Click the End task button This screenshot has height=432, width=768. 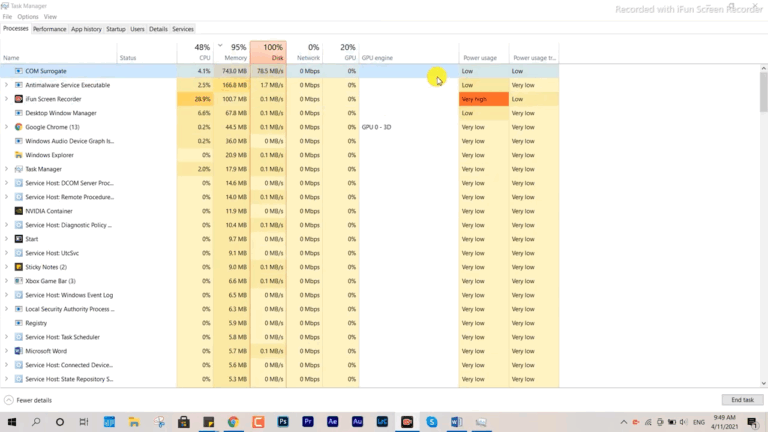742,400
